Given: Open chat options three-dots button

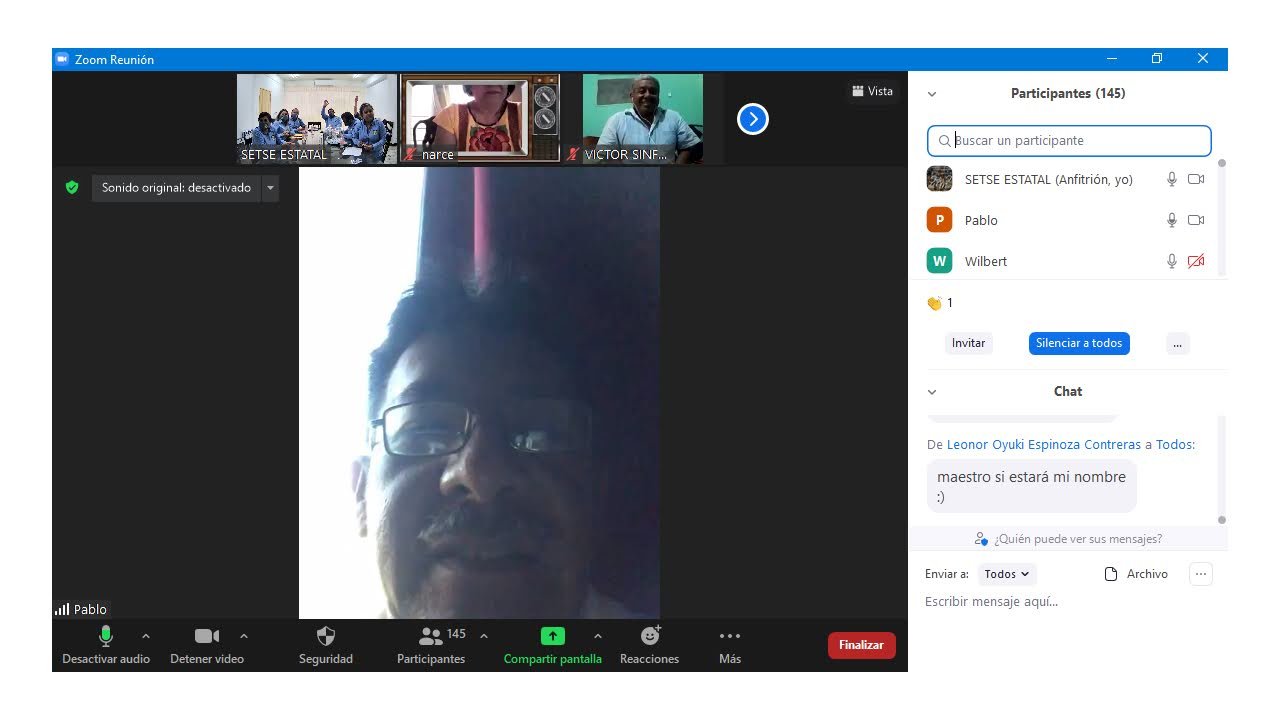Looking at the screenshot, I should (1201, 574).
